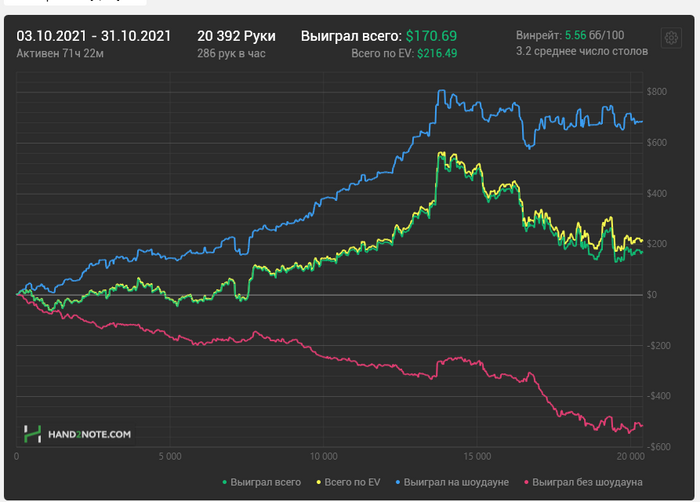Click the $200 y-axis label
The height and width of the screenshot is (502, 700).
coord(657,244)
